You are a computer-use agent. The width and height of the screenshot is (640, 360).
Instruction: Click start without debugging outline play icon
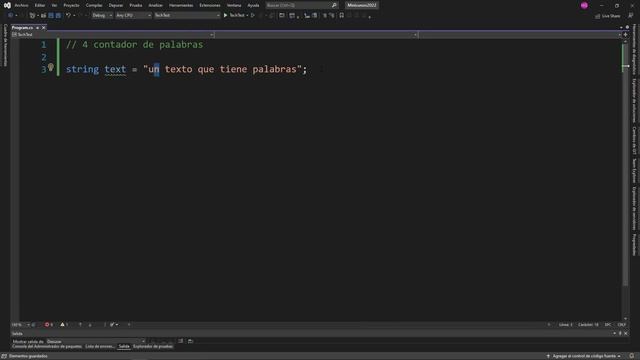[x=253, y=16]
